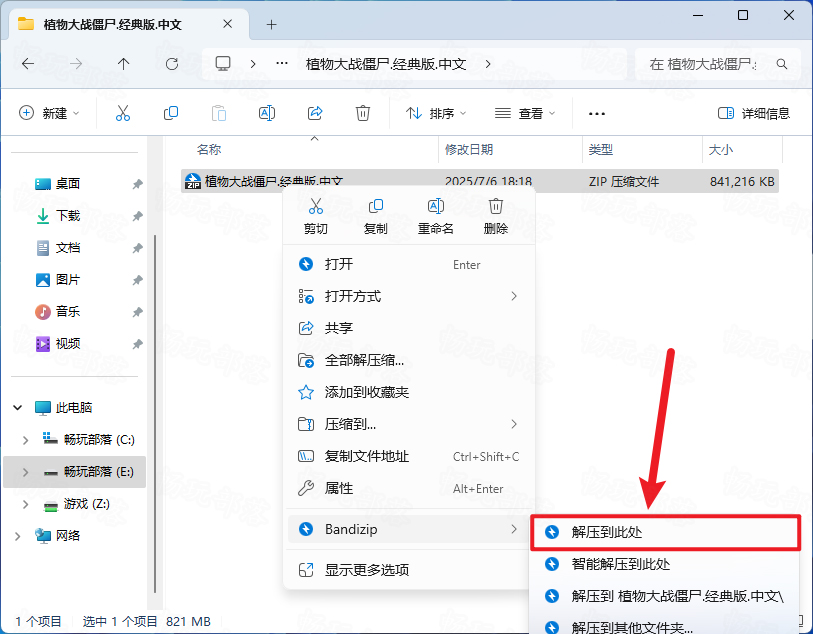The width and height of the screenshot is (813, 634).
Task: Expand the 畅玩部落 (C:) drive node
Action: (x=25, y=440)
